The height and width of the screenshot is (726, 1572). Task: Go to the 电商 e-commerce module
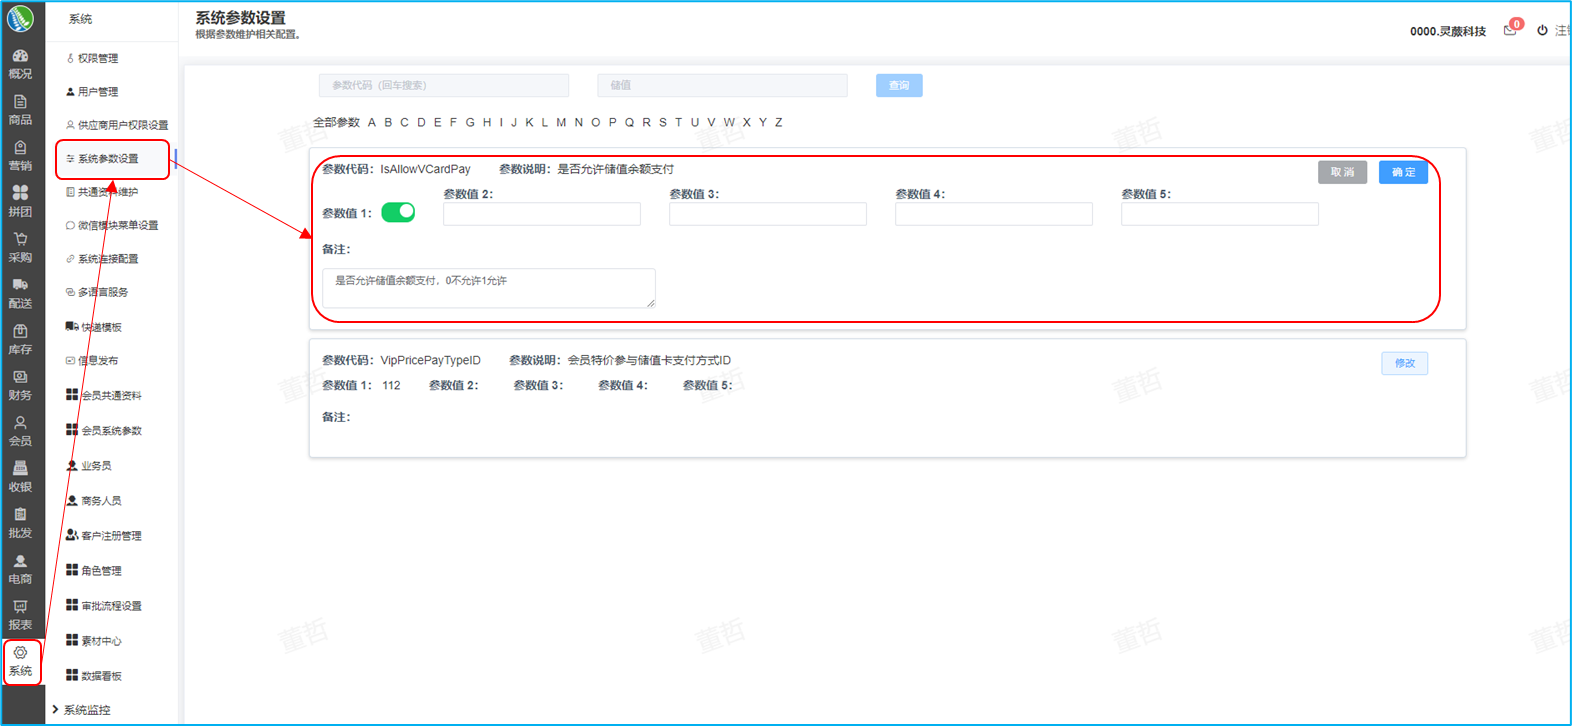coord(20,570)
